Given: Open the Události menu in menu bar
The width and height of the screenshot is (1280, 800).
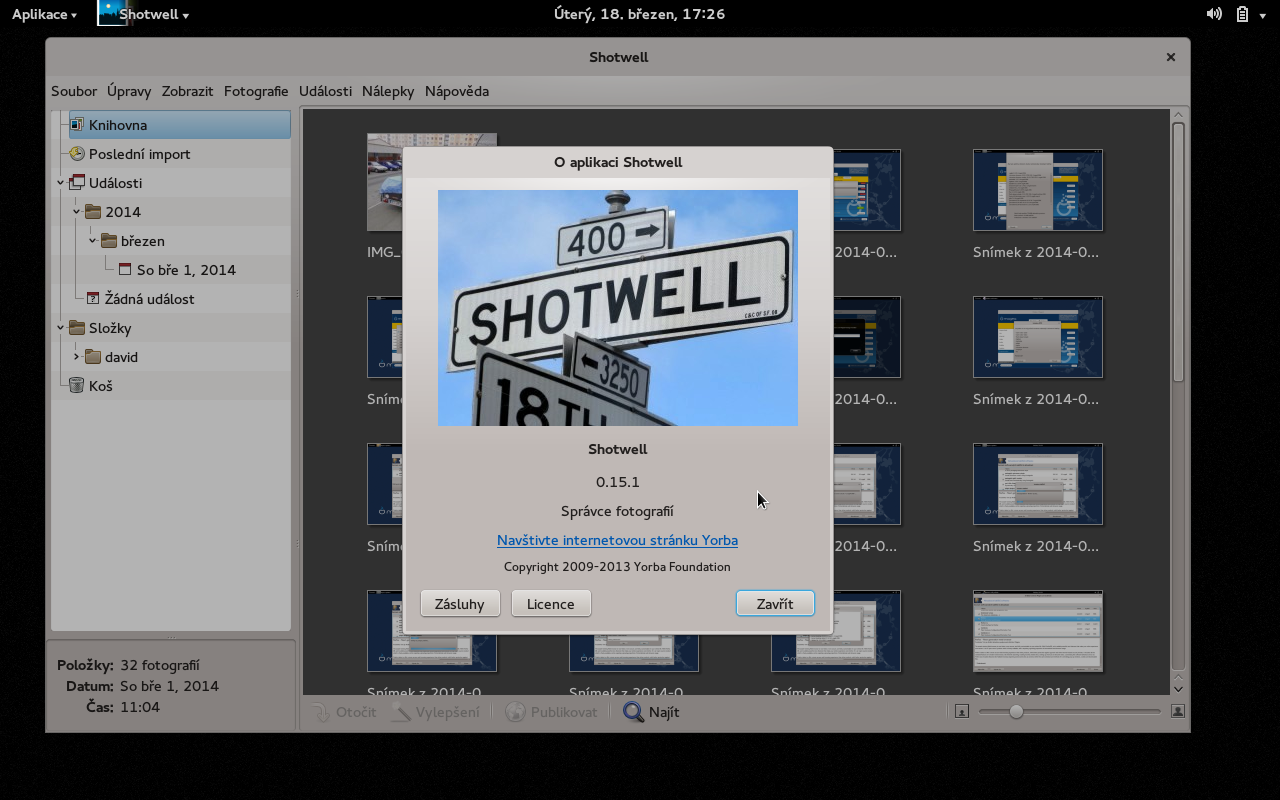Looking at the screenshot, I should point(325,91).
